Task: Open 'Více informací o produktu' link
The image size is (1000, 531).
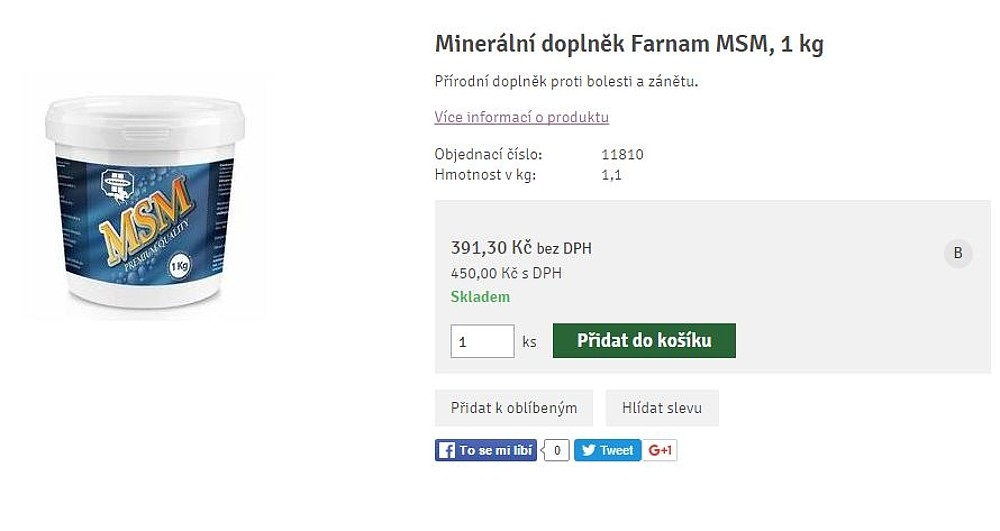Action: click(521, 117)
